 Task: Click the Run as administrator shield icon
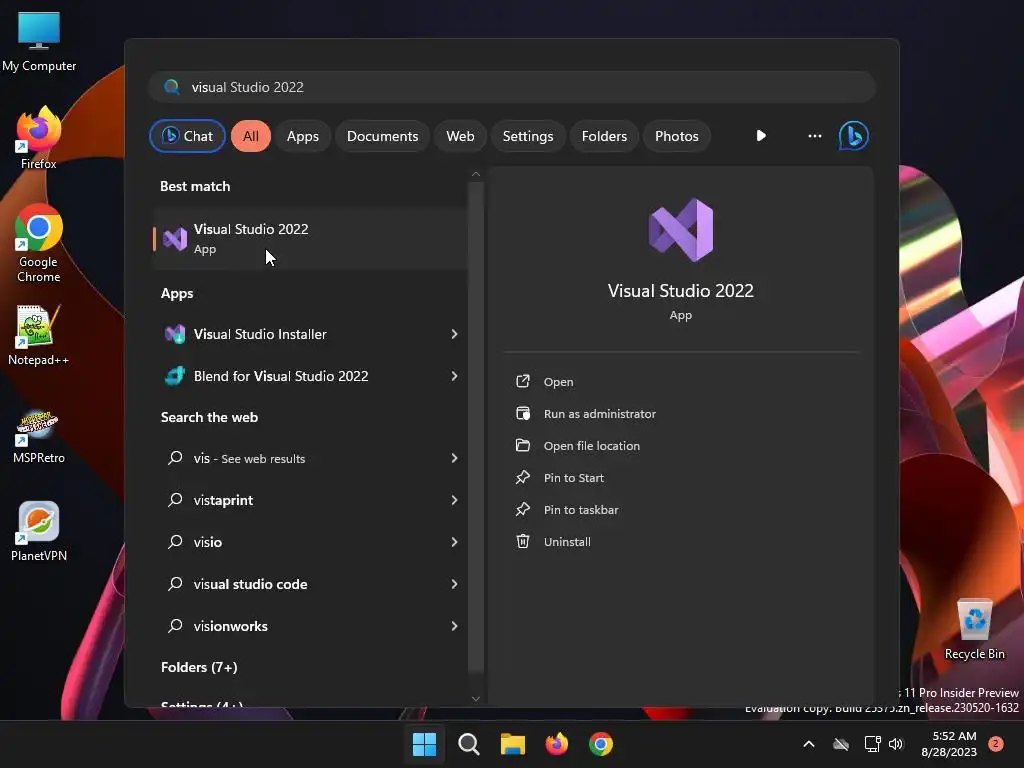coord(522,413)
